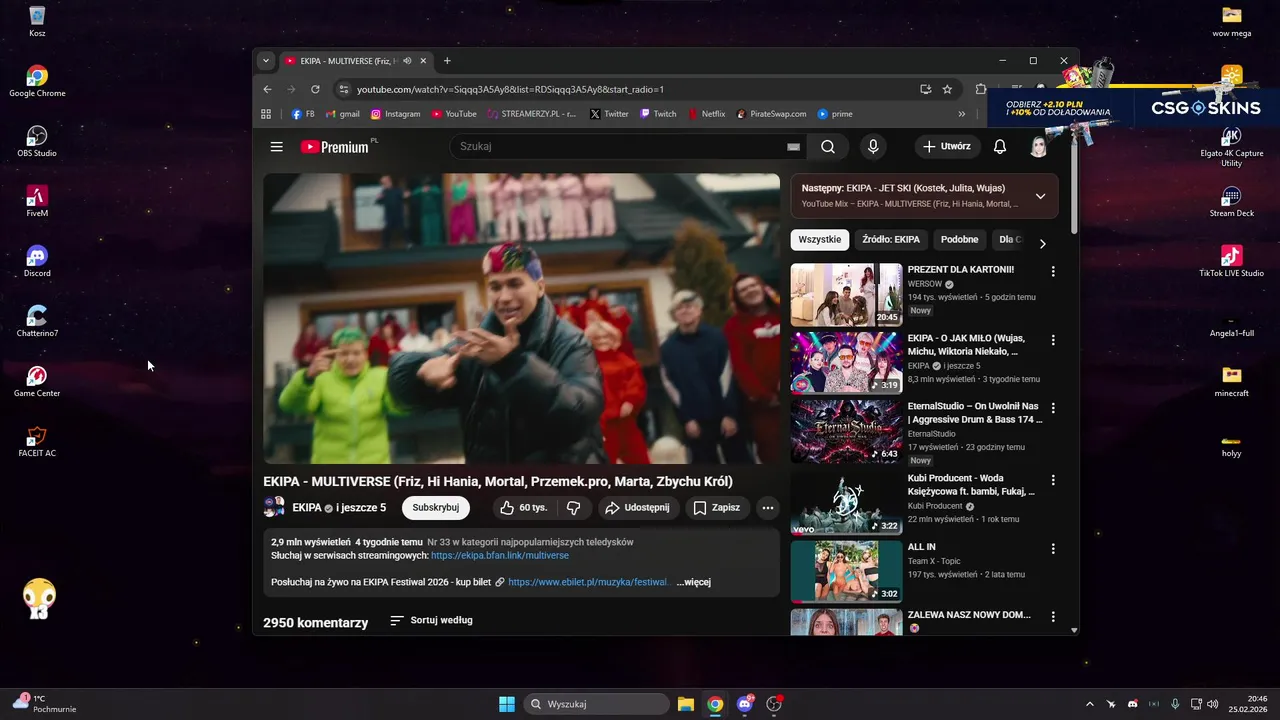Activate voice search microphone on YouTube
The width and height of the screenshot is (1280, 720).
coord(873,147)
